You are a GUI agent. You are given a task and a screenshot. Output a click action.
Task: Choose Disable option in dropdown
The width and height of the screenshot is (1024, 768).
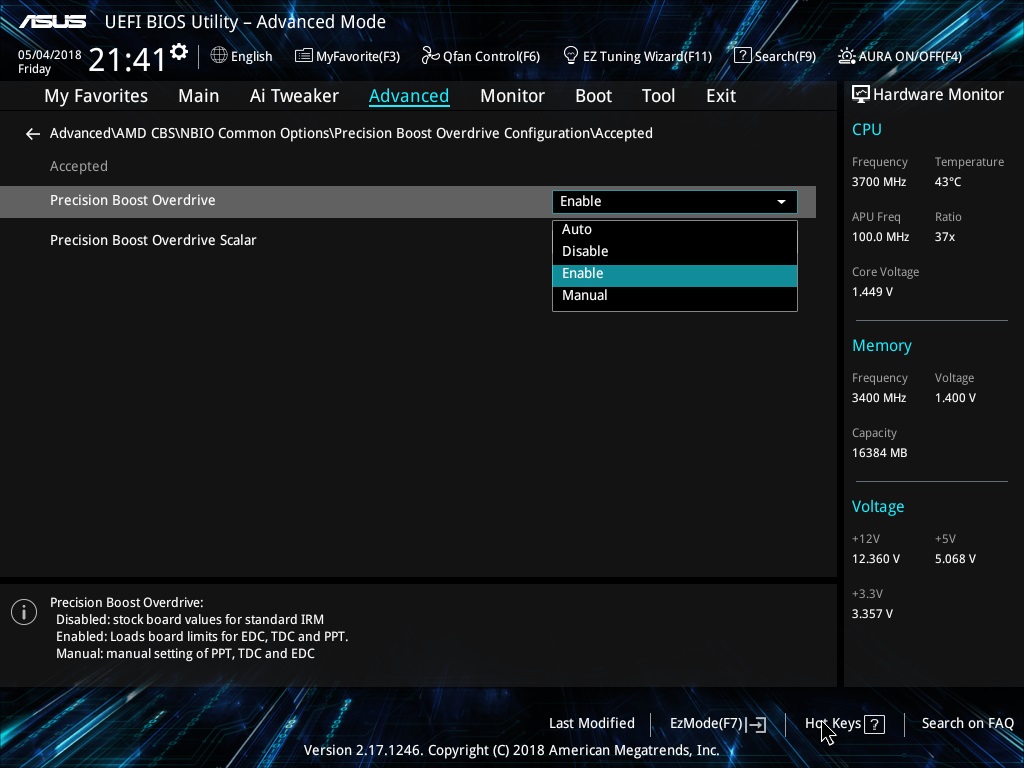coord(675,251)
